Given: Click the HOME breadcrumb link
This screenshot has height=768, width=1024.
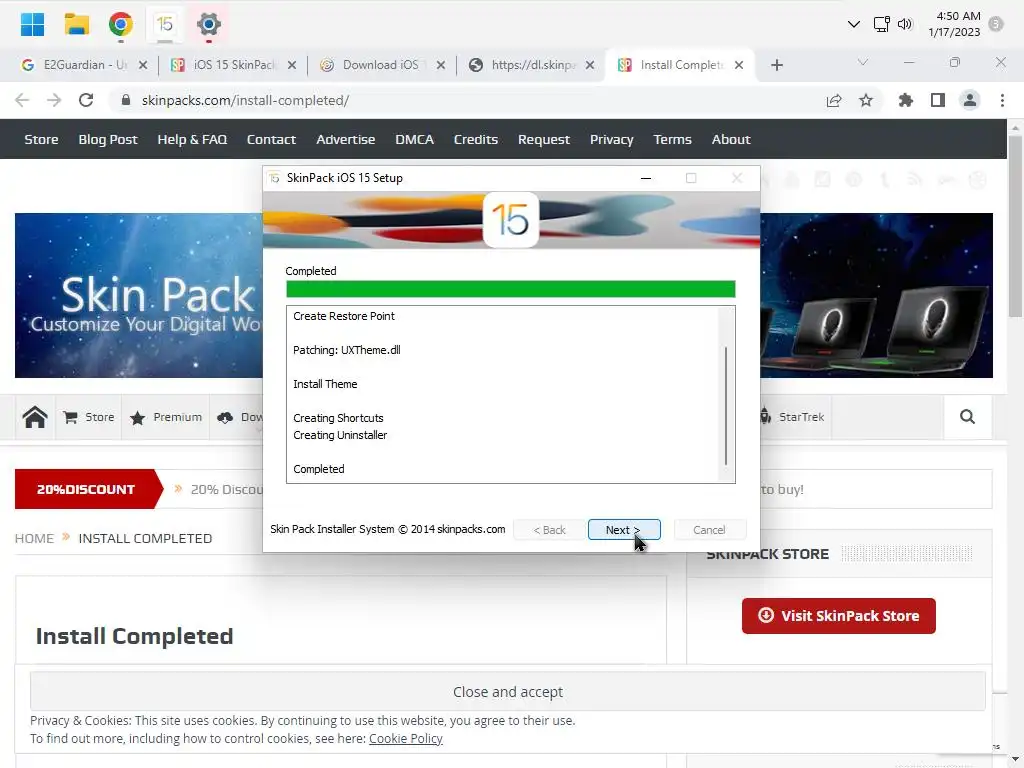Looking at the screenshot, I should (x=34, y=538).
